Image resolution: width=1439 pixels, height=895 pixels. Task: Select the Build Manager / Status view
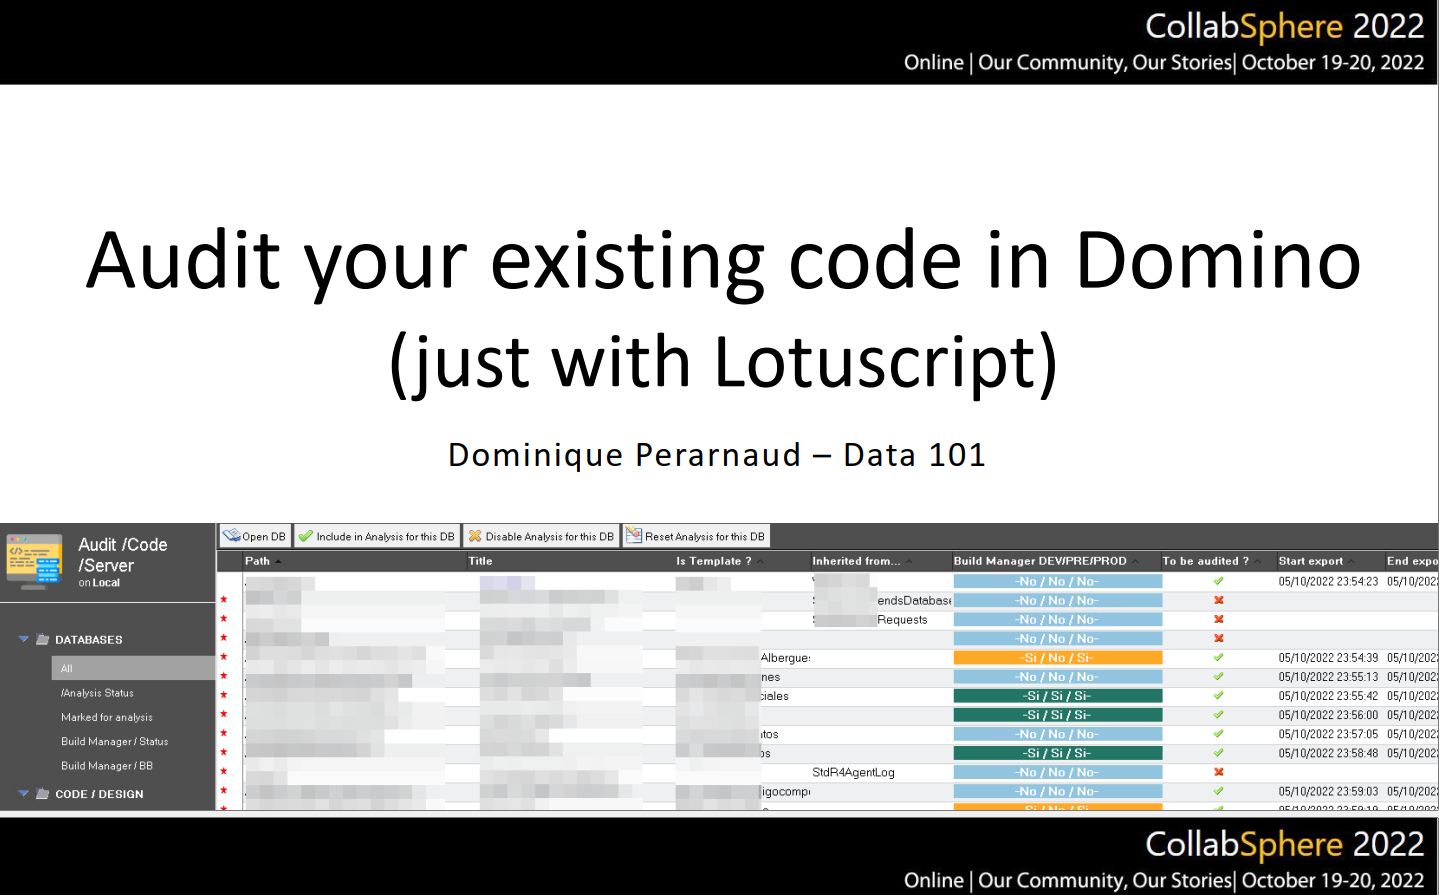point(114,742)
